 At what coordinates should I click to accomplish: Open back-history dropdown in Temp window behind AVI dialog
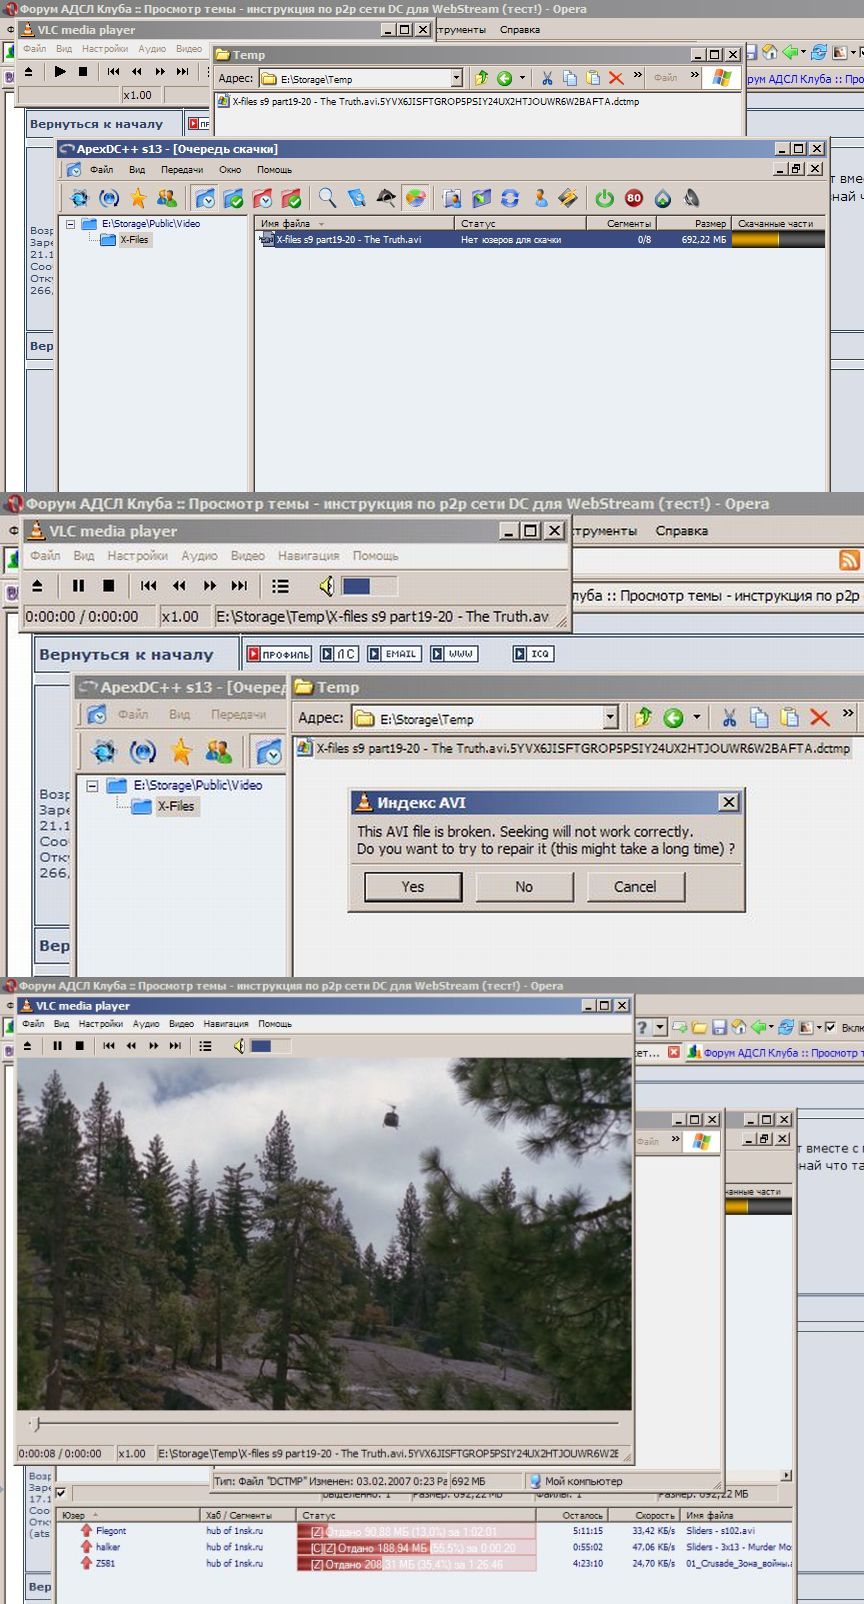[x=697, y=717]
